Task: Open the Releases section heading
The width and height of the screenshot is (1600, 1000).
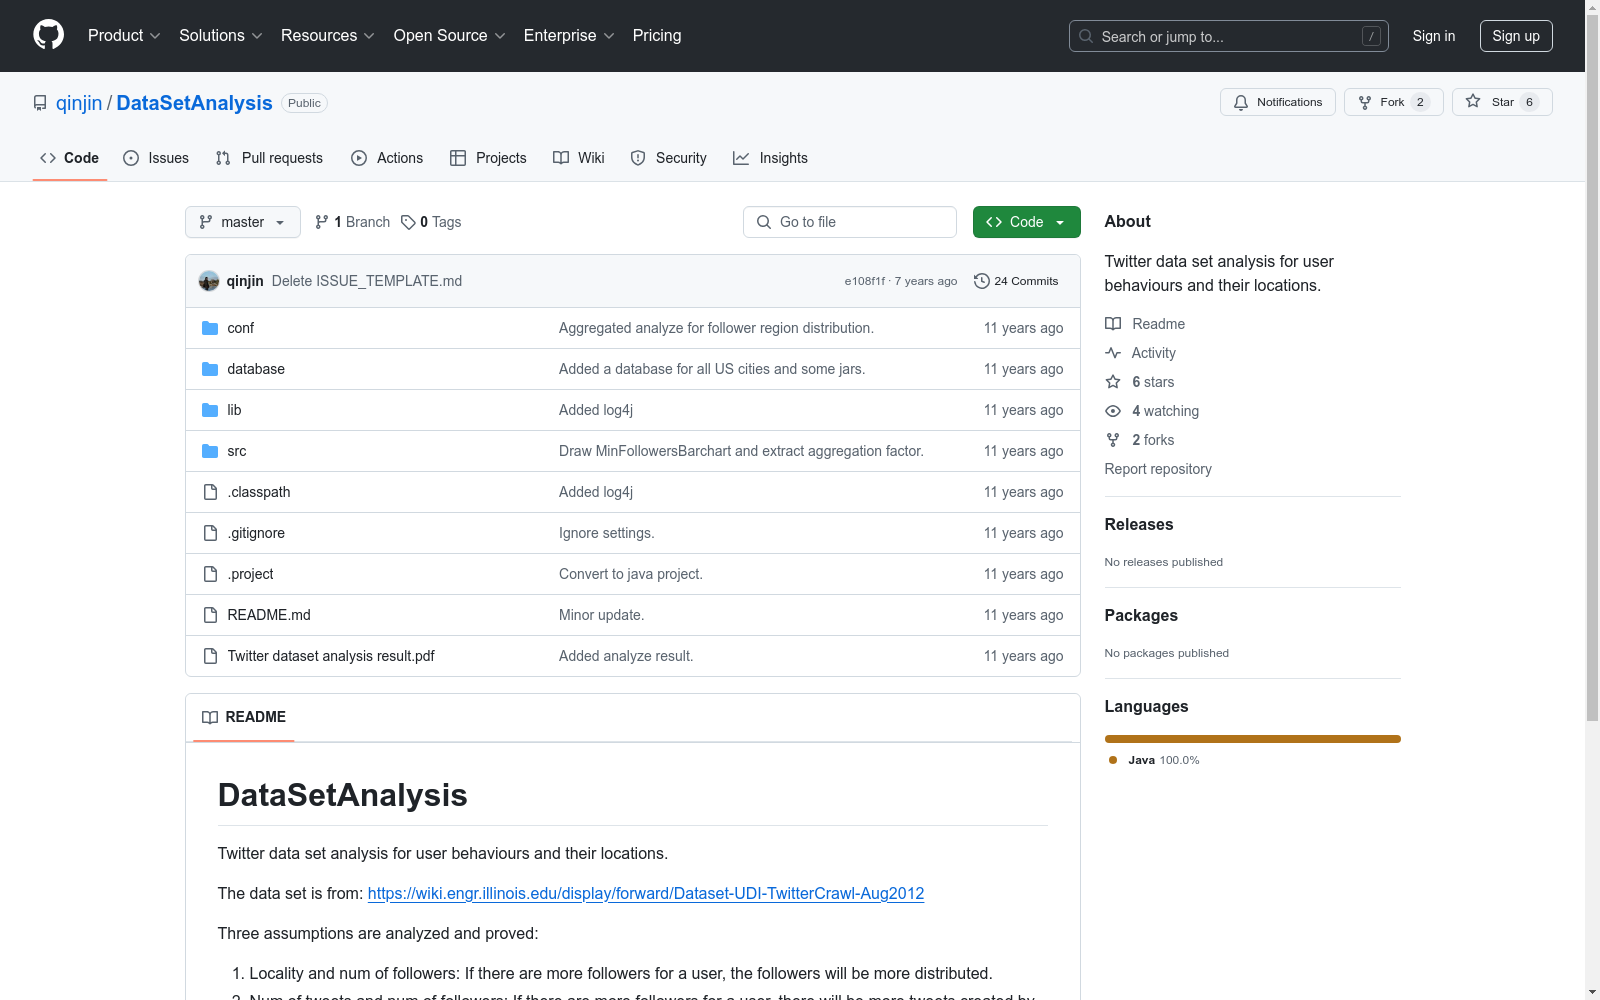Action: coord(1139,524)
